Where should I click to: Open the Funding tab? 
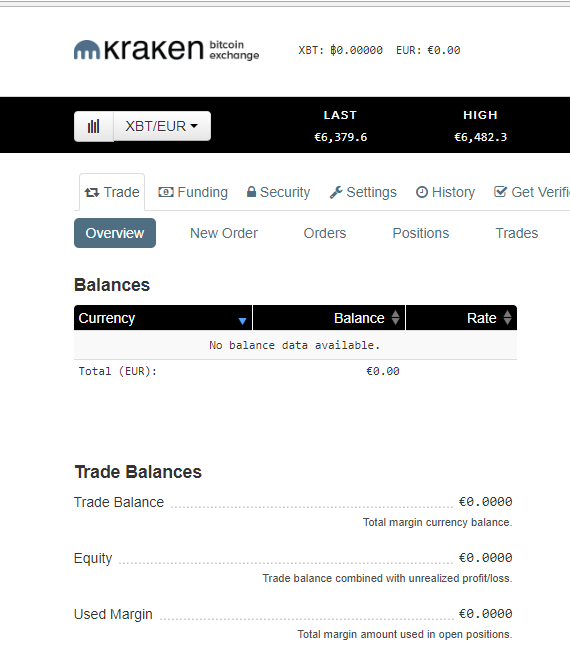click(193, 192)
